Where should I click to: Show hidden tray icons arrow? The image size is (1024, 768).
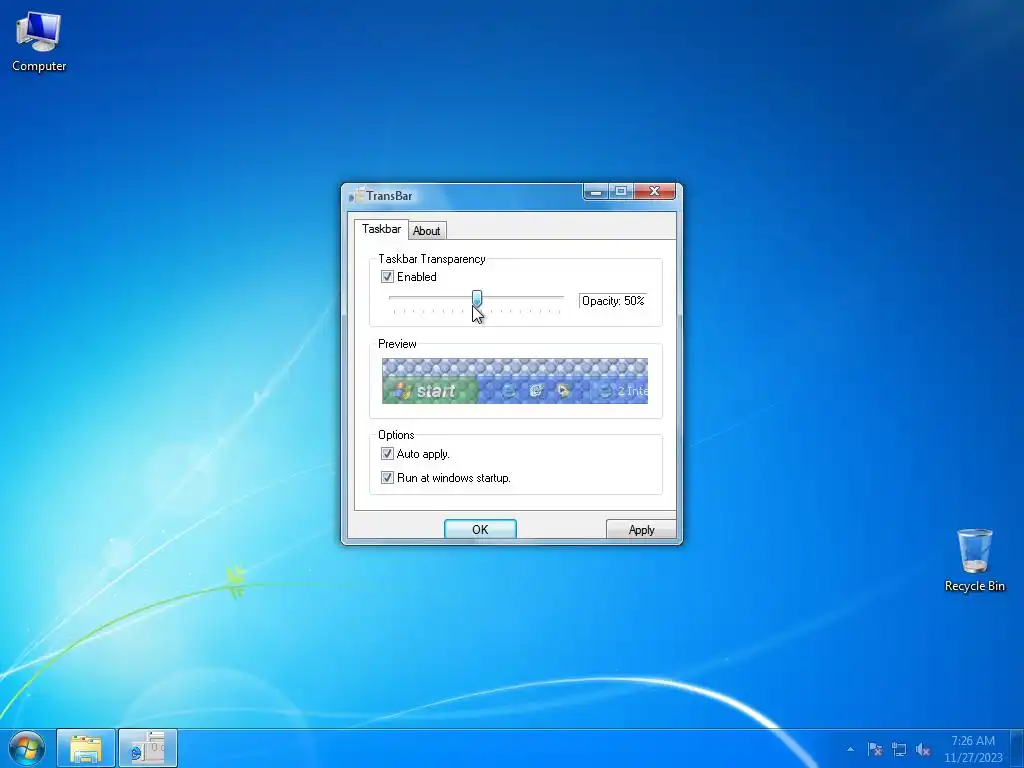(x=850, y=749)
